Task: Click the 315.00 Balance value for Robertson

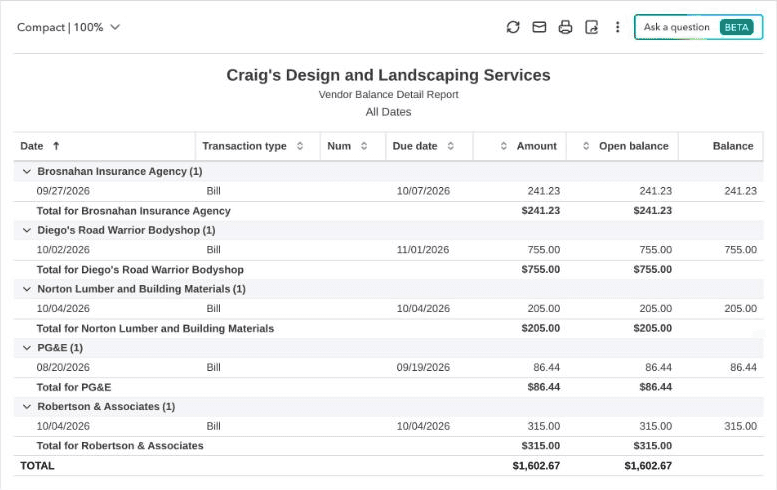Action: click(740, 426)
